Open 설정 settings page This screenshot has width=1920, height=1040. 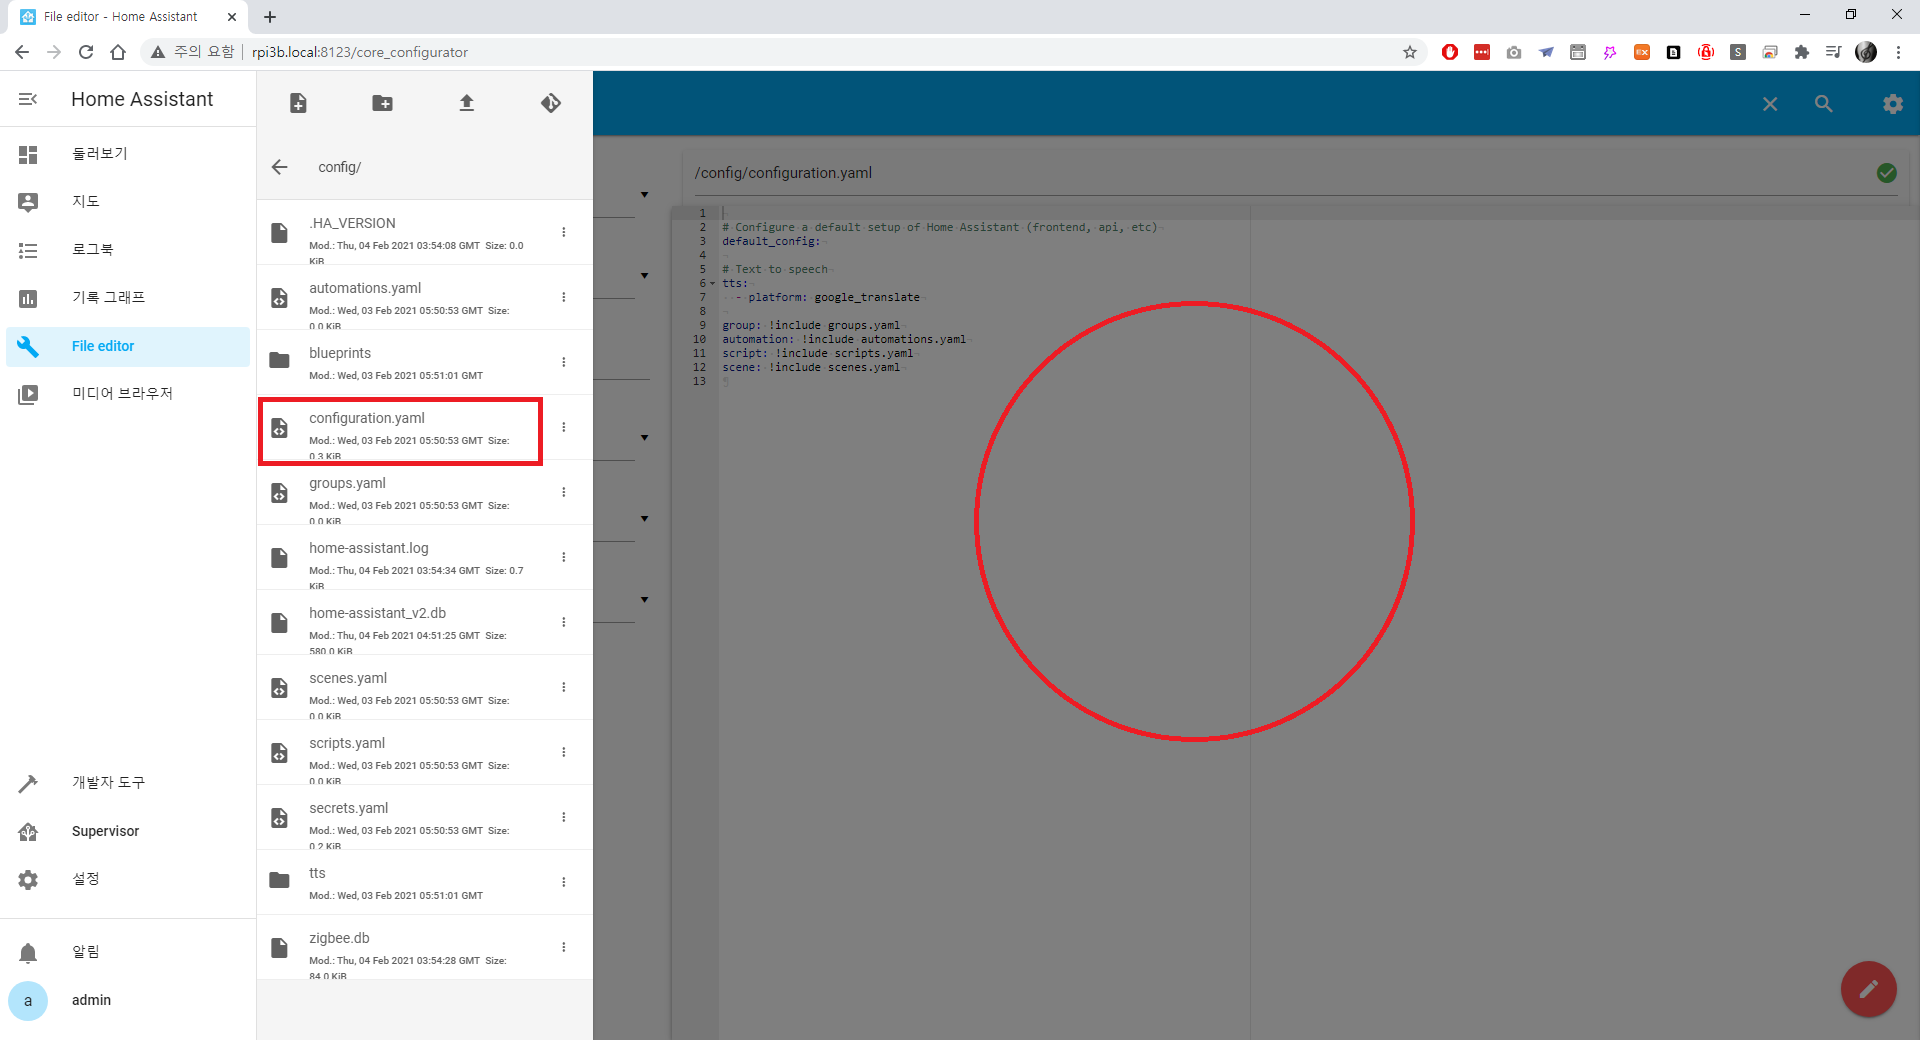click(128, 879)
